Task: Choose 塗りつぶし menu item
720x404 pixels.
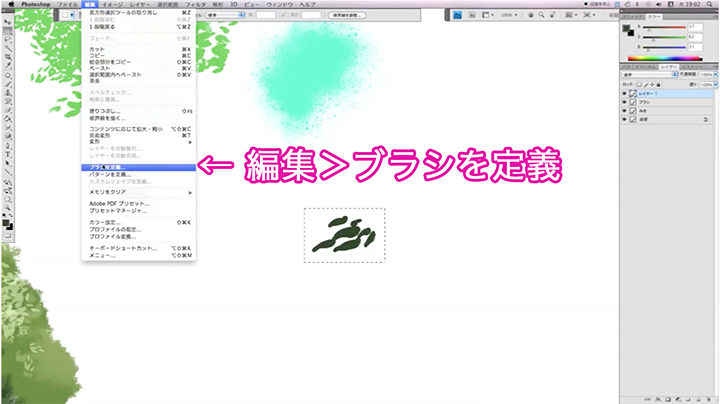Action: coord(139,111)
